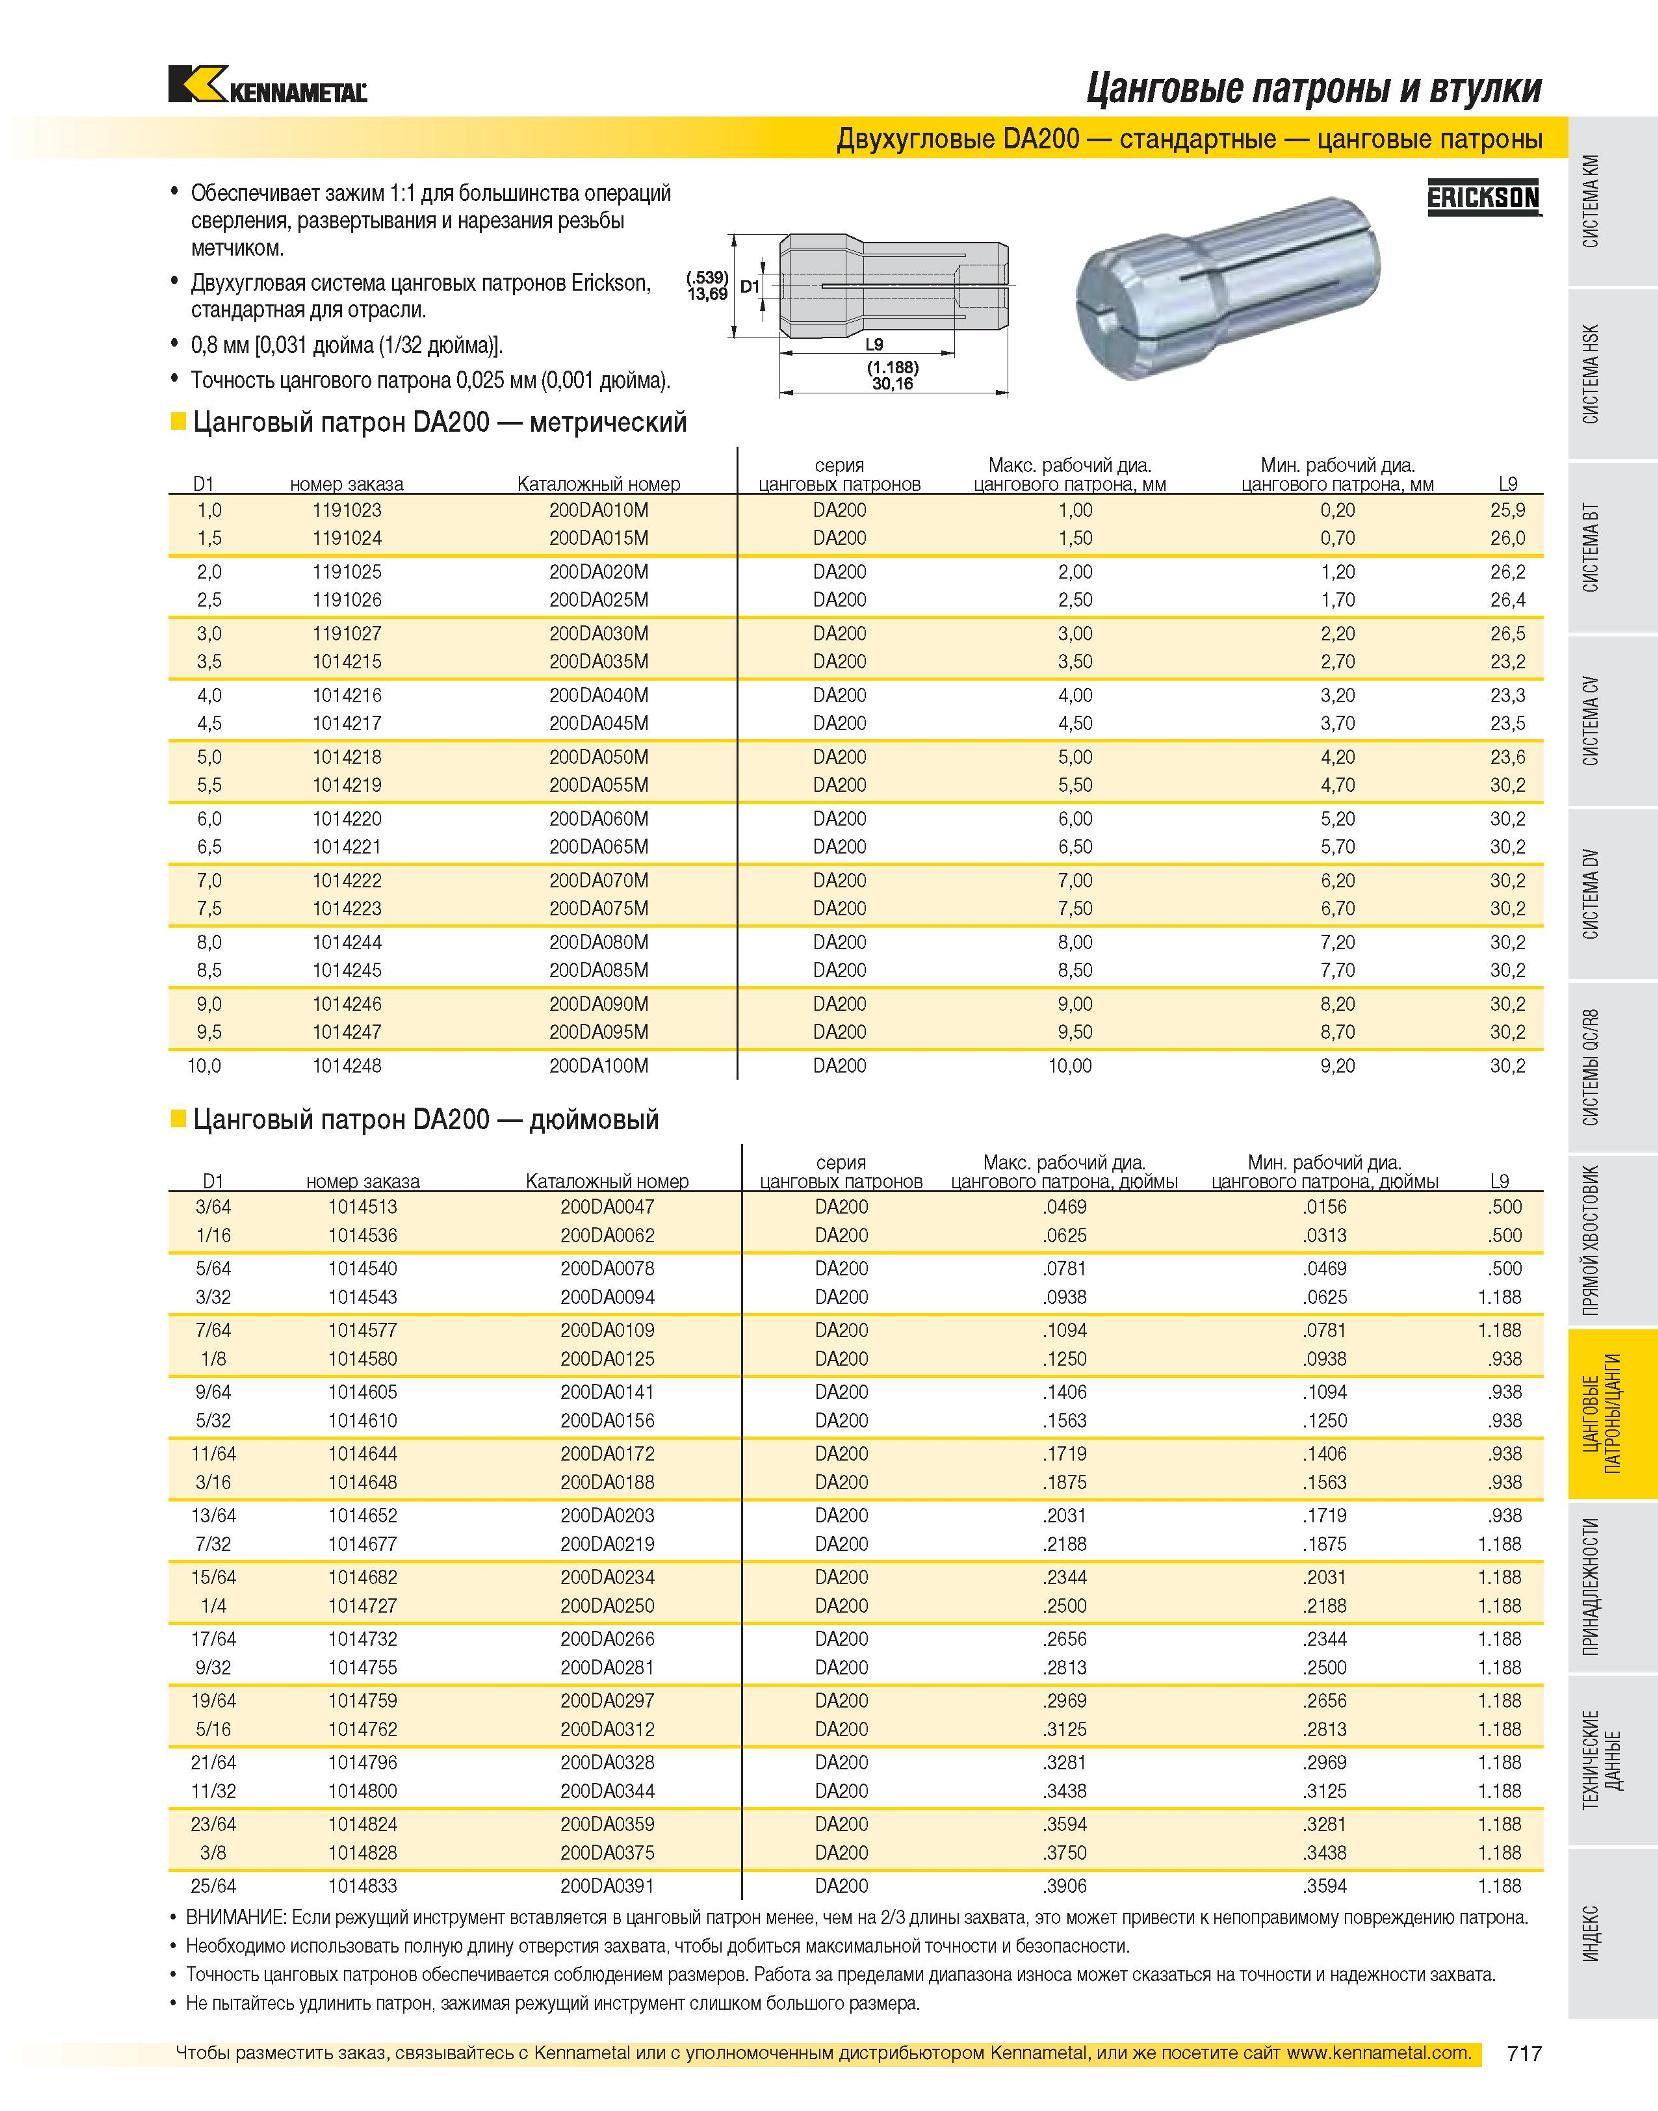Select order number 1014219
Screen dimensions: 1658x2111
(x=347, y=785)
